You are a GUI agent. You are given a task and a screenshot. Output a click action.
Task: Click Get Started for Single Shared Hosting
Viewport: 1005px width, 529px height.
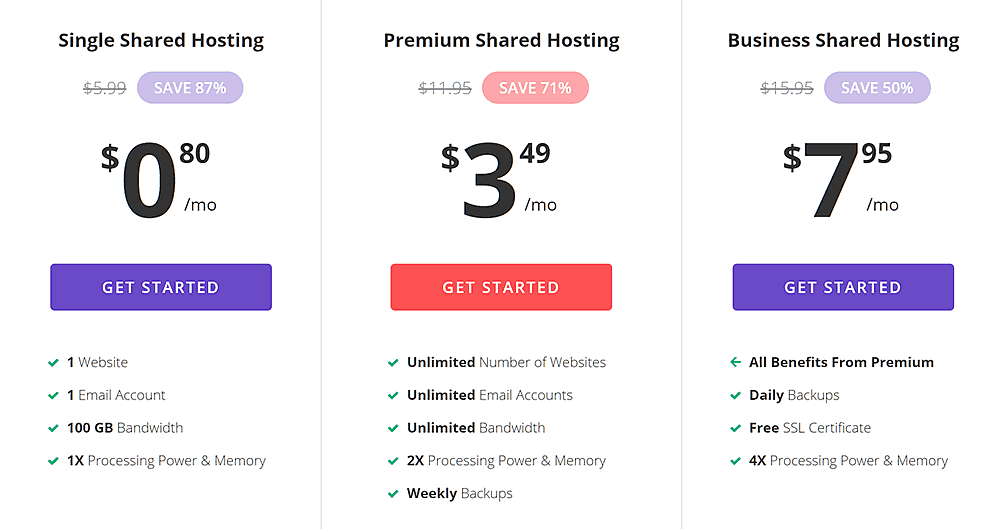pyautogui.click(x=161, y=287)
